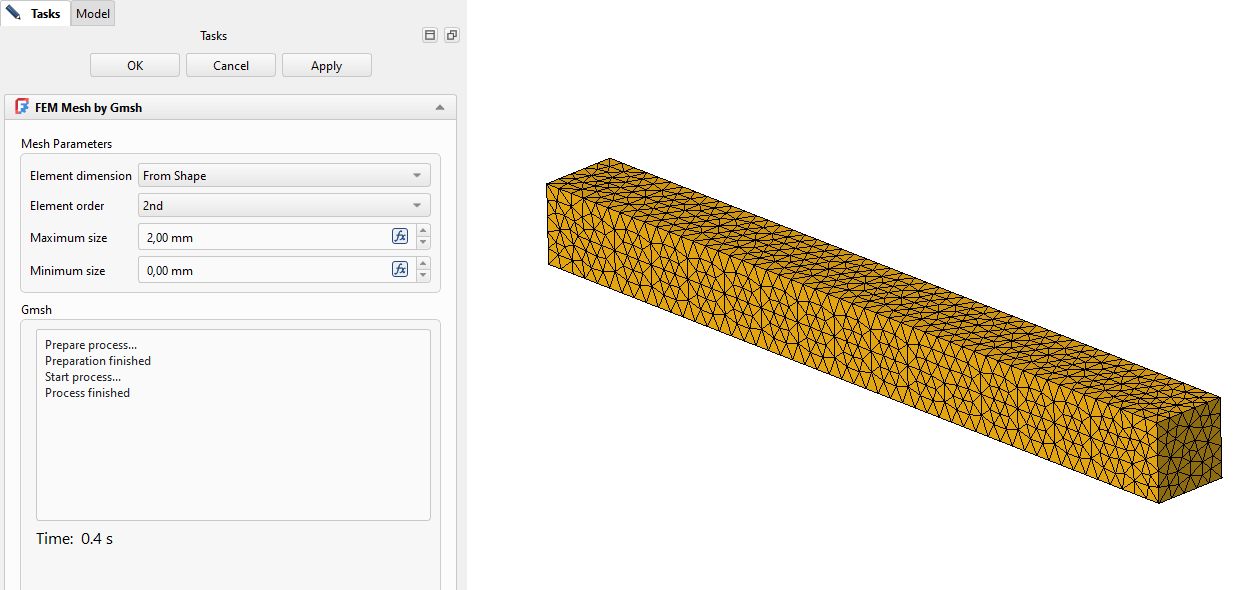Open expression editor for Maximum size
Viewport: 1249px width, 590px height.
click(400, 237)
